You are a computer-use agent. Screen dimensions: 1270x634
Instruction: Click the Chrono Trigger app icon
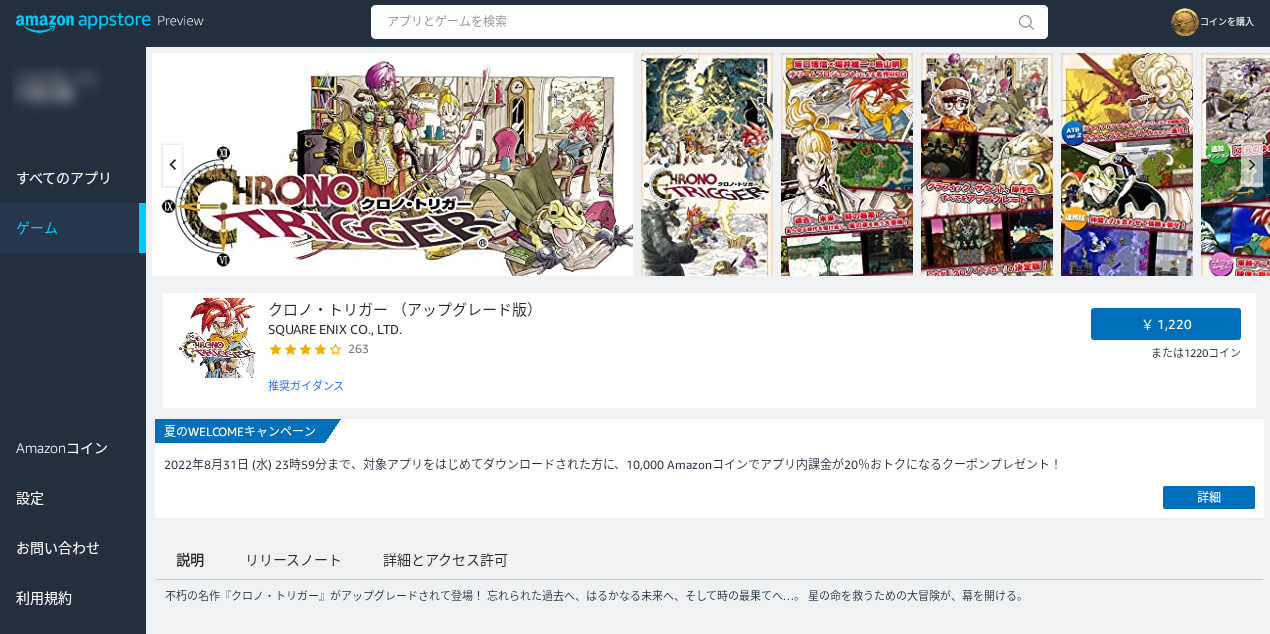(216, 337)
